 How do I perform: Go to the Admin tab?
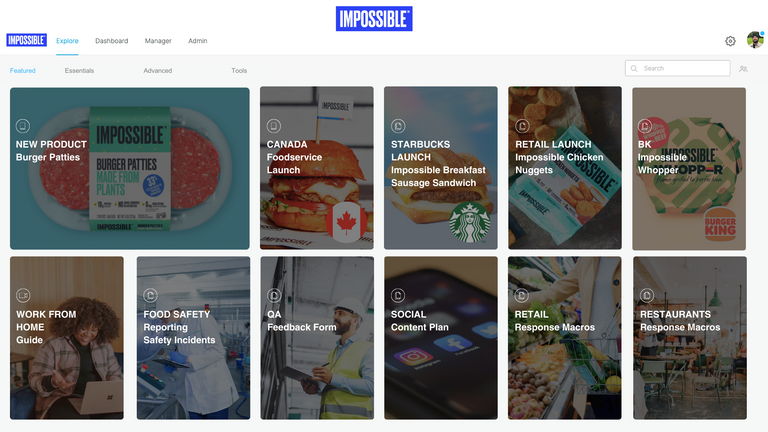click(198, 41)
